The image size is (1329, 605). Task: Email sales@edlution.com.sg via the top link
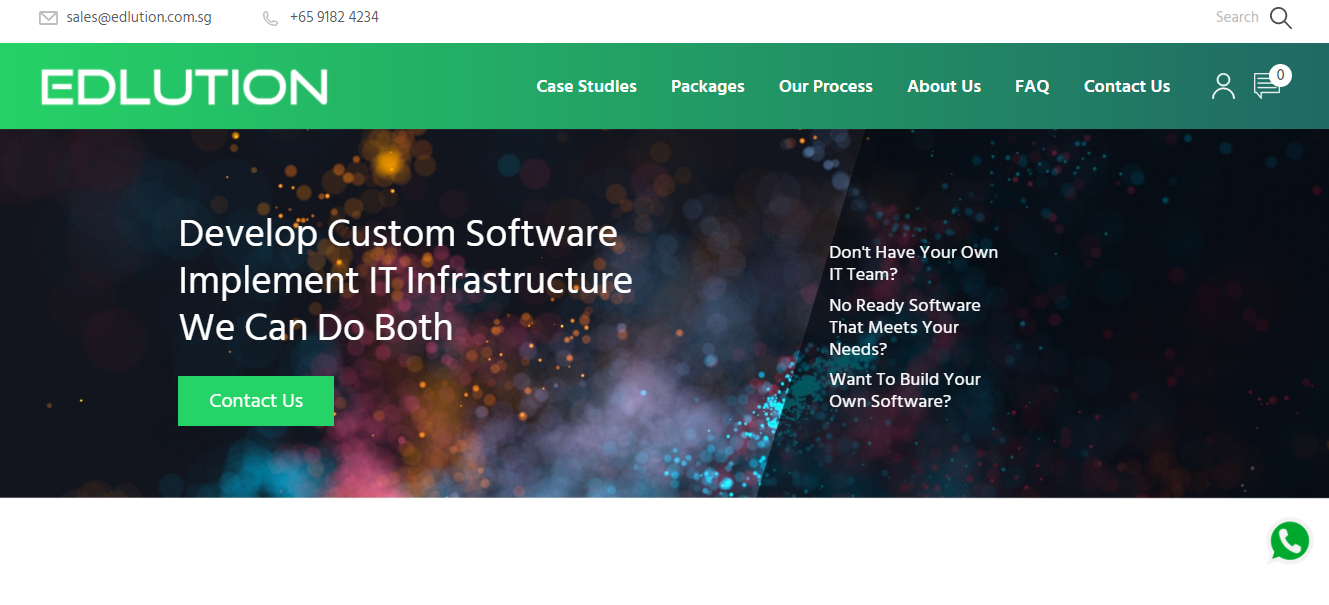pyautogui.click(x=139, y=17)
